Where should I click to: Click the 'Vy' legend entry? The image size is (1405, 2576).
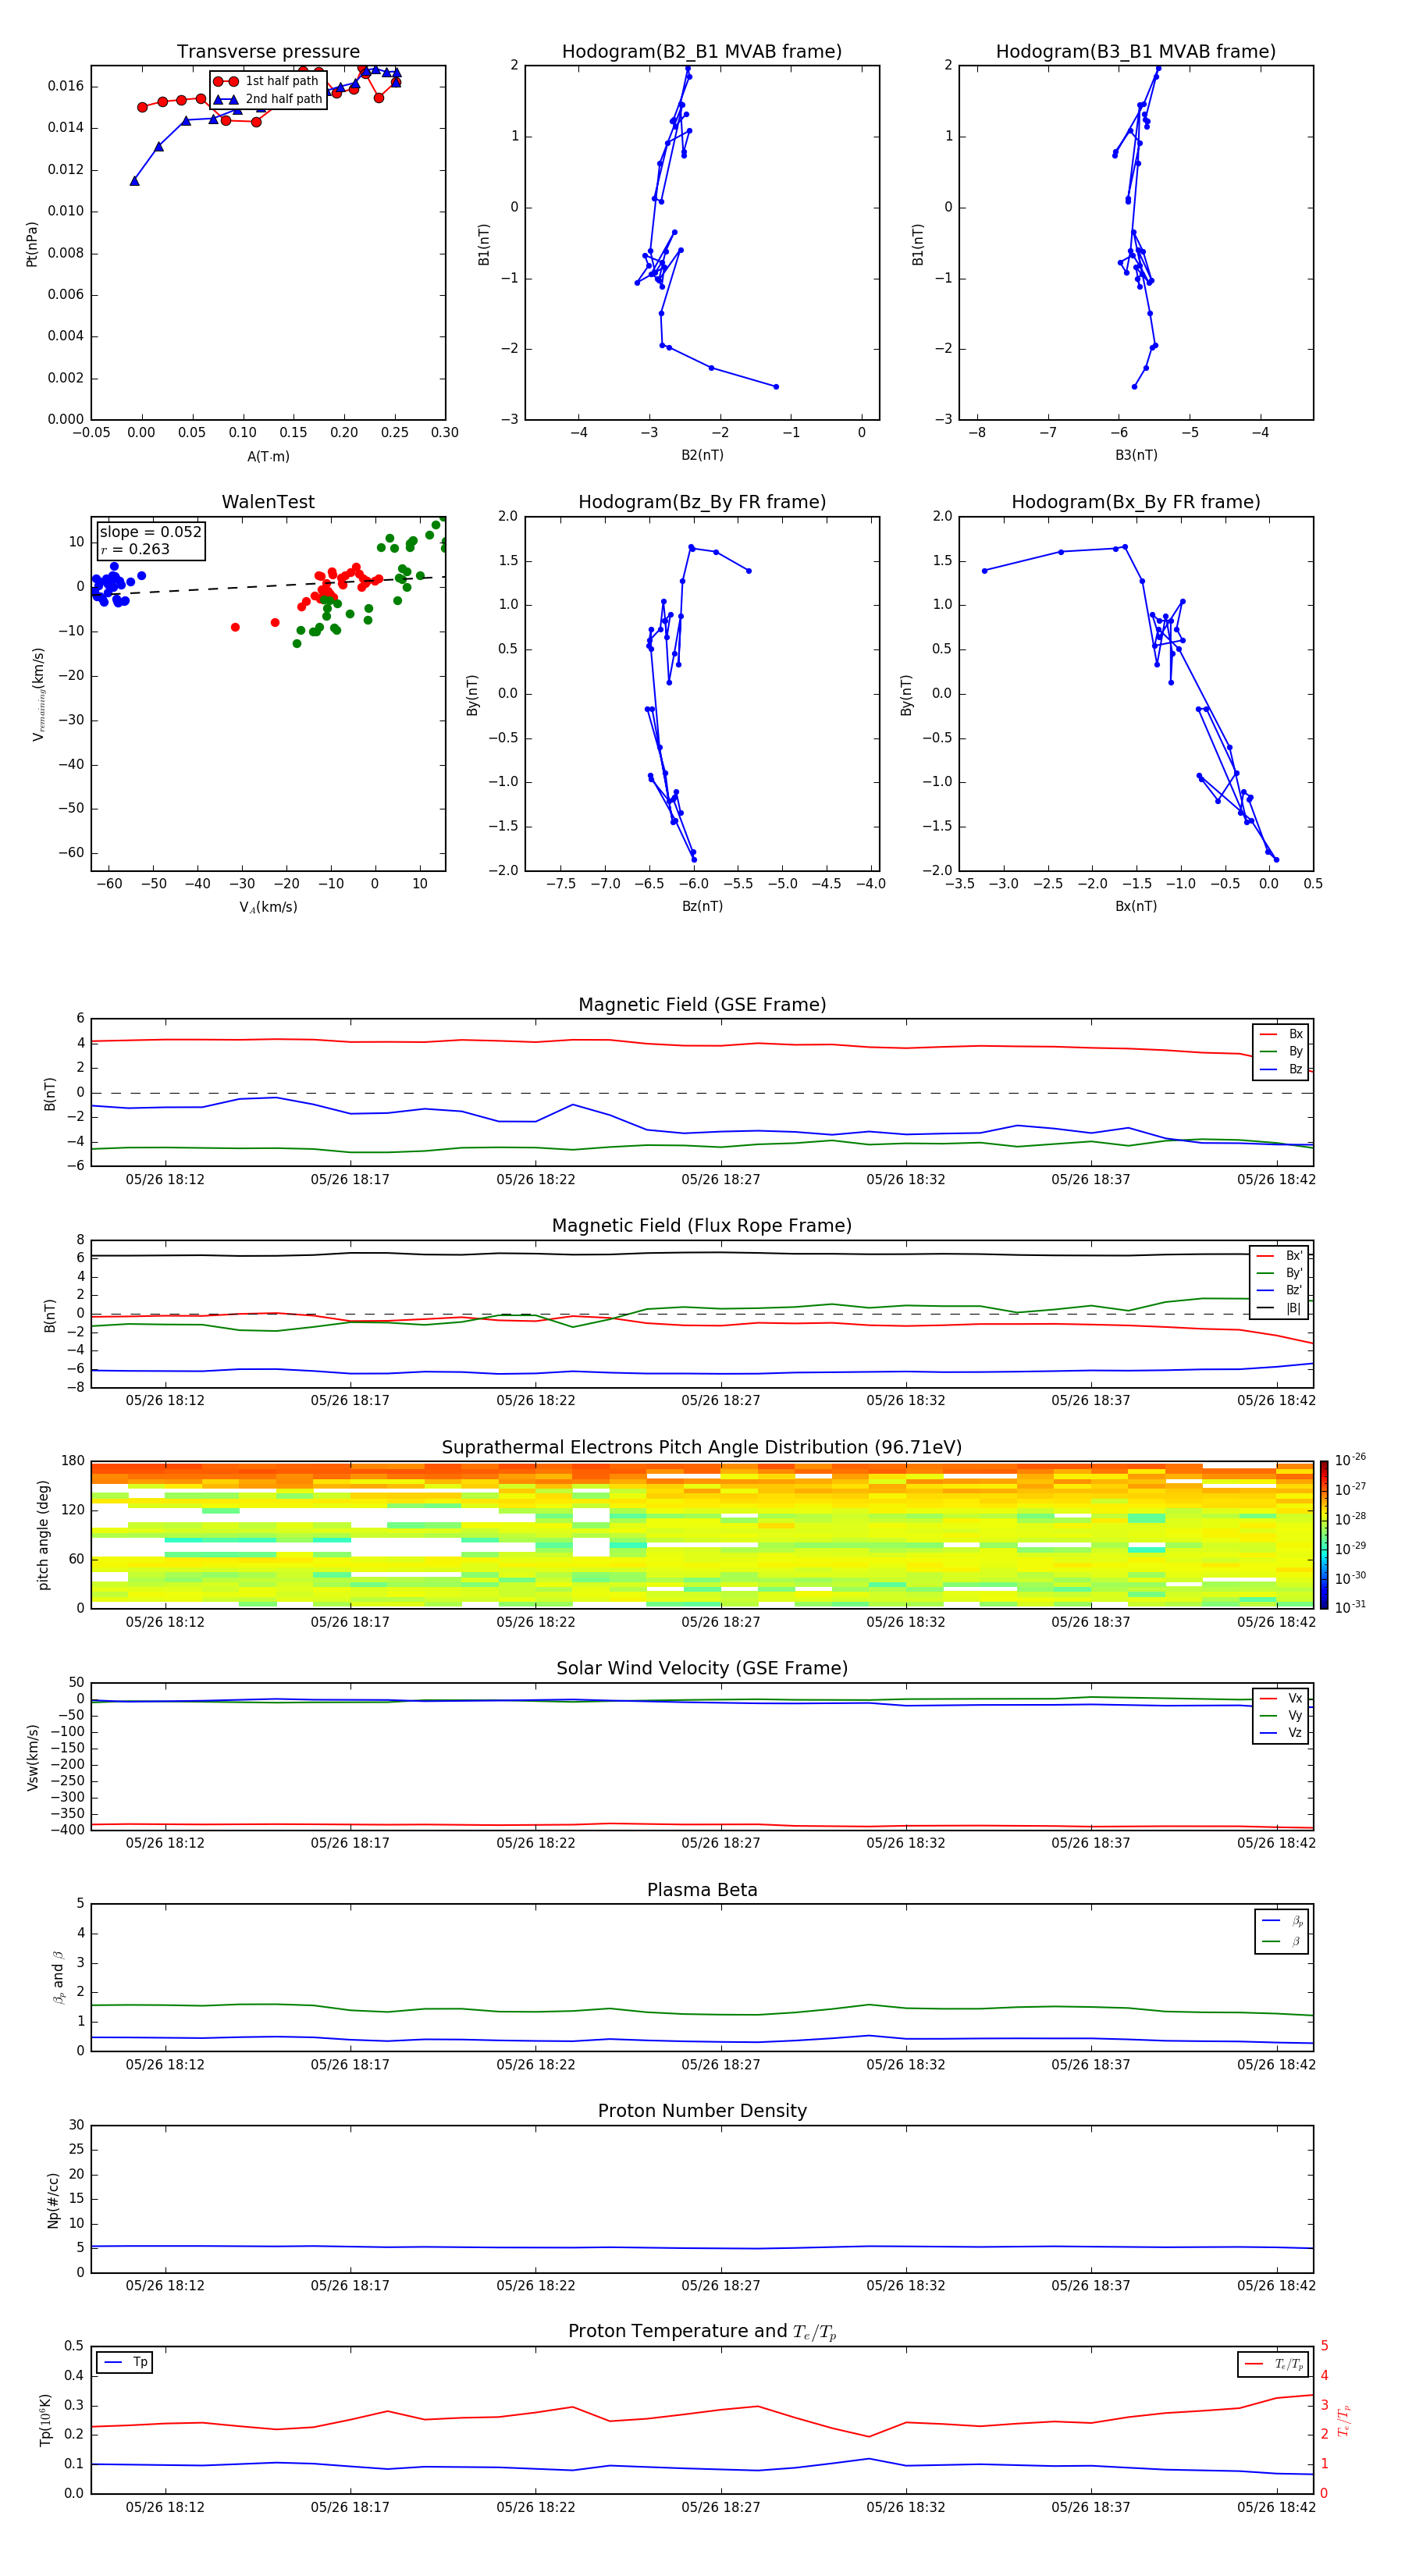coord(1281,1716)
